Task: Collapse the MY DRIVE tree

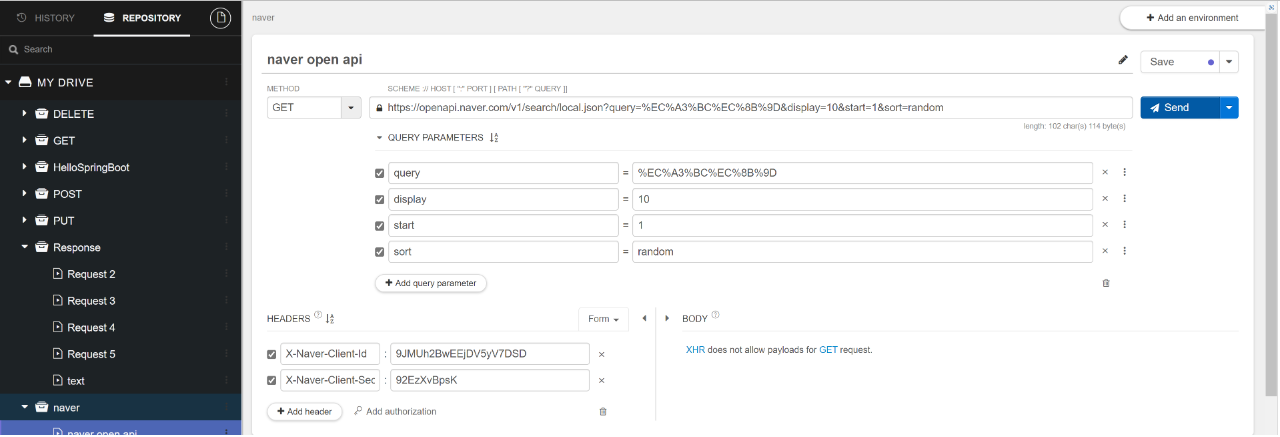Action: coord(9,83)
